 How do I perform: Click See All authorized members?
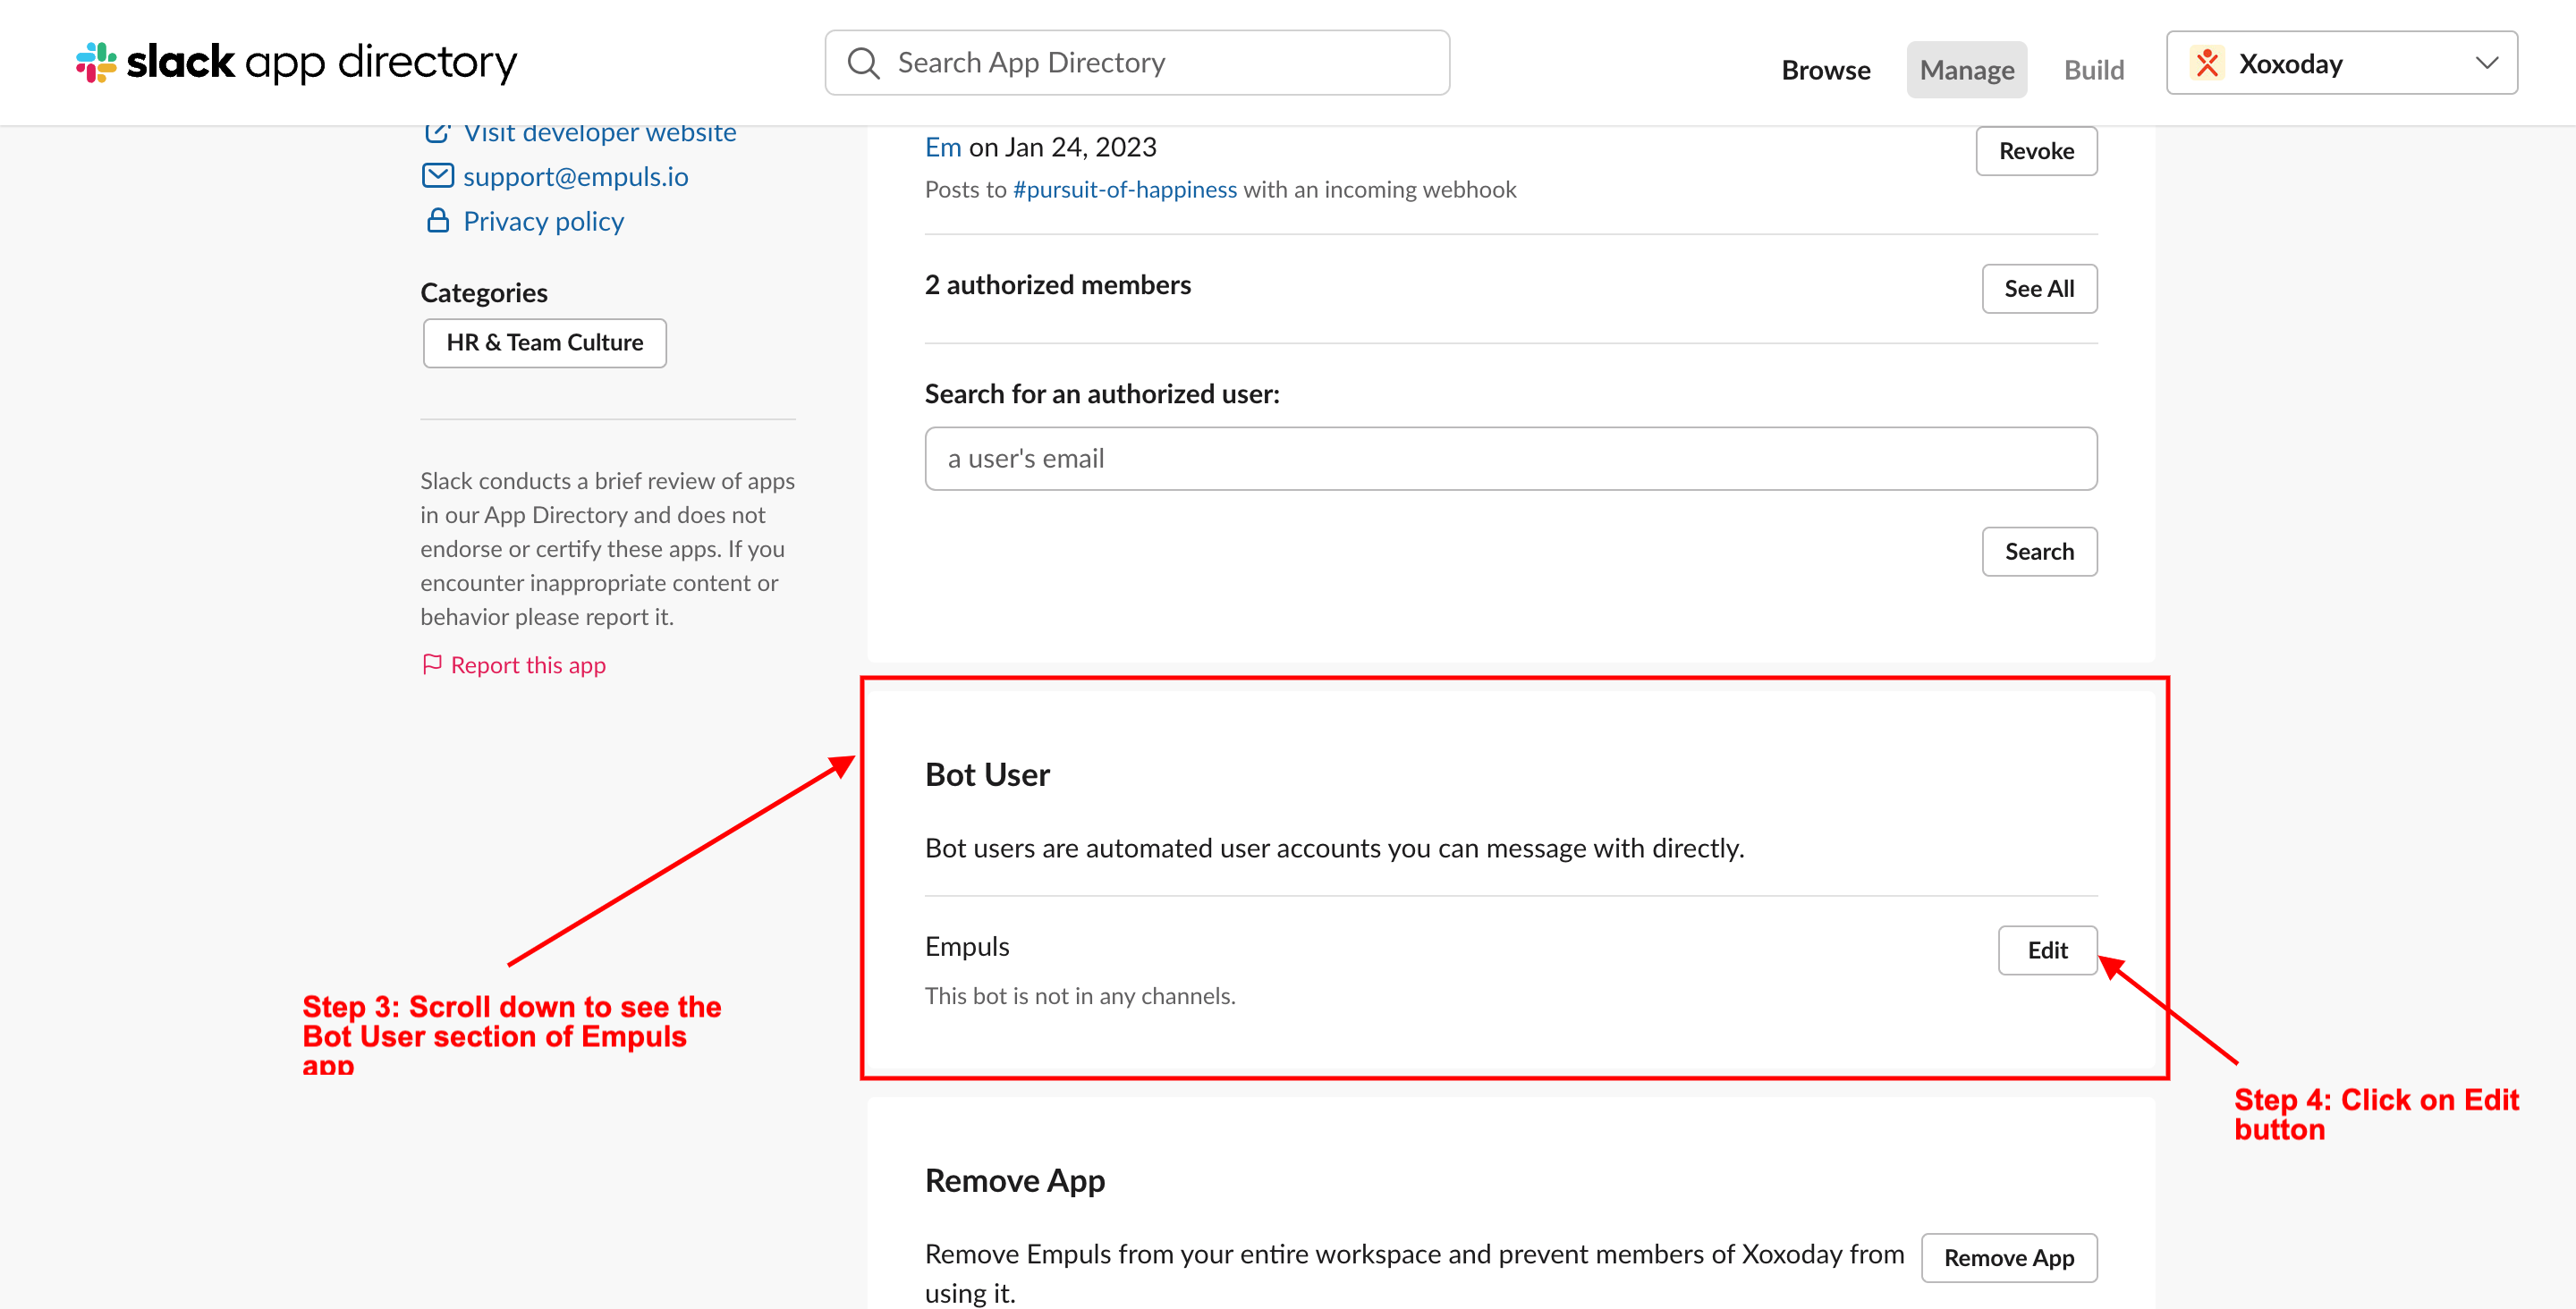coord(2039,289)
